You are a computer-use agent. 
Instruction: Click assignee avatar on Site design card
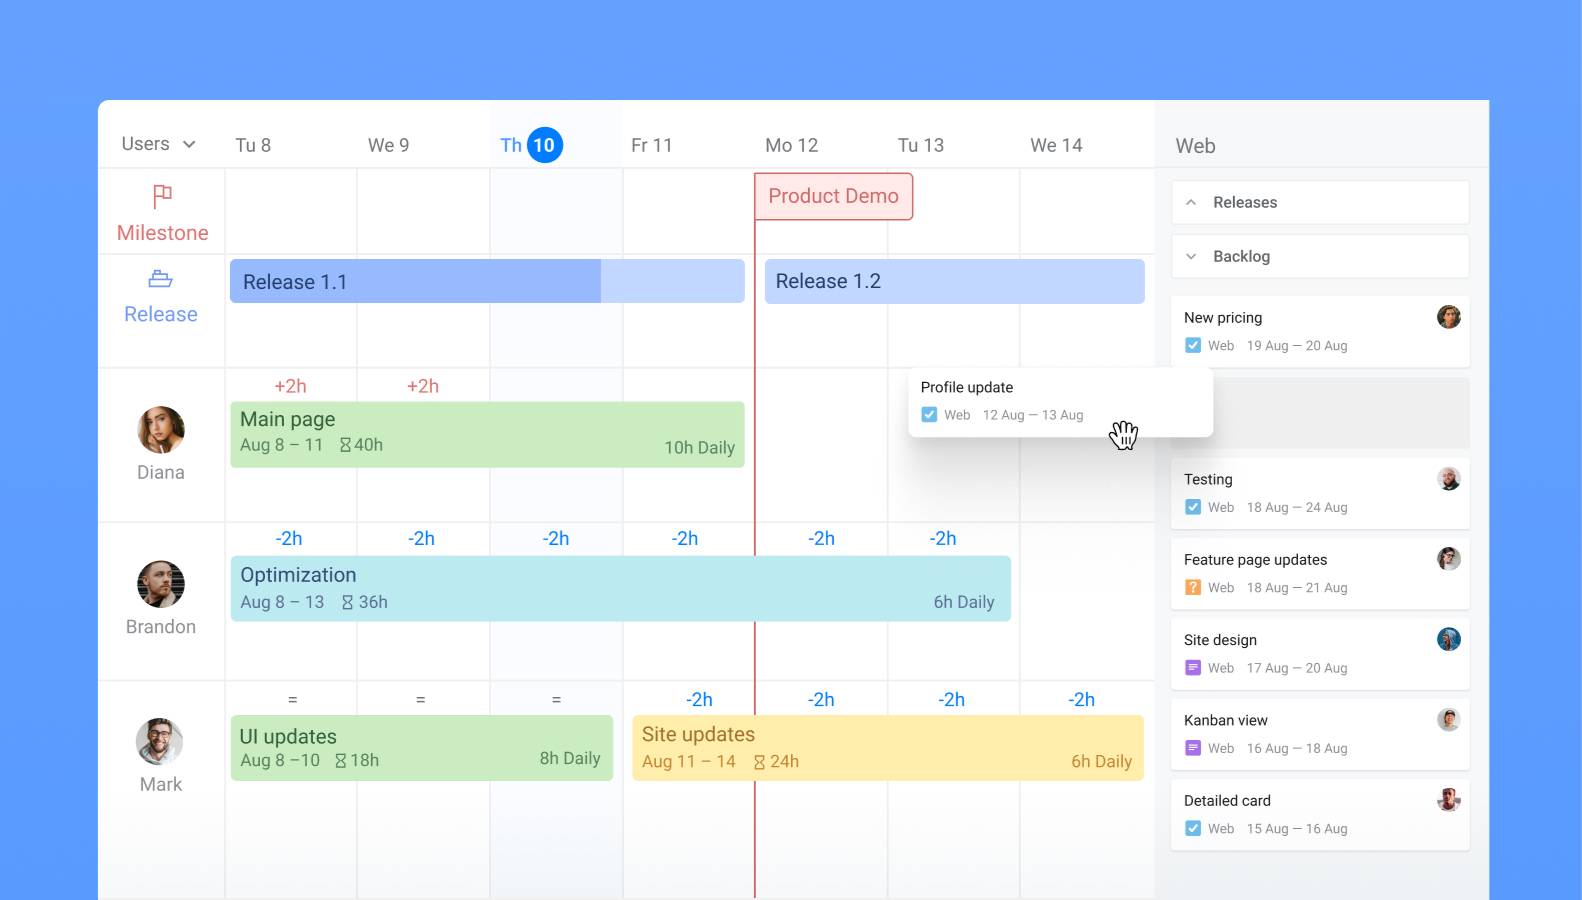click(x=1449, y=639)
